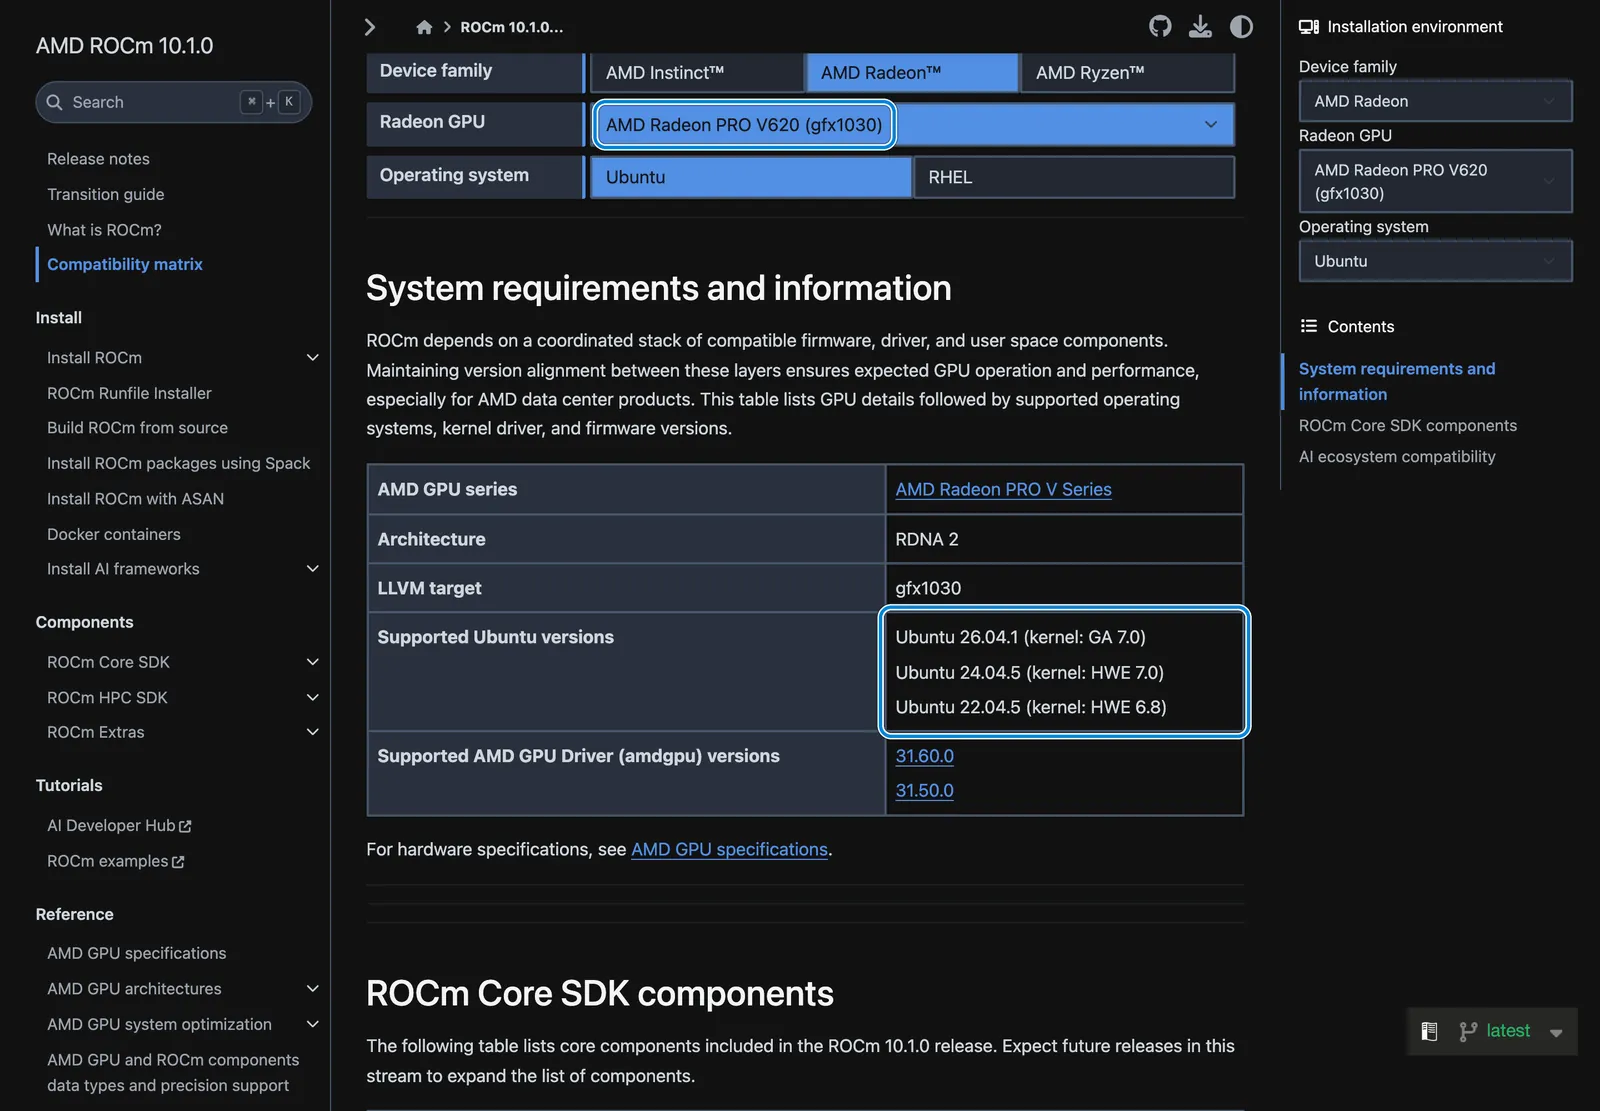
Task: Open the Radeon GPU selector dropdown in table
Action: click(913, 125)
